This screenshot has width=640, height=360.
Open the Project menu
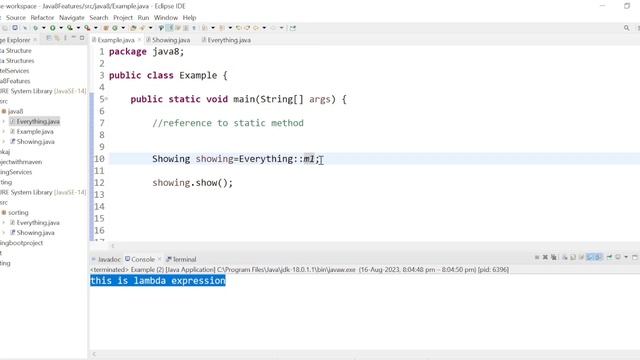click(123, 18)
